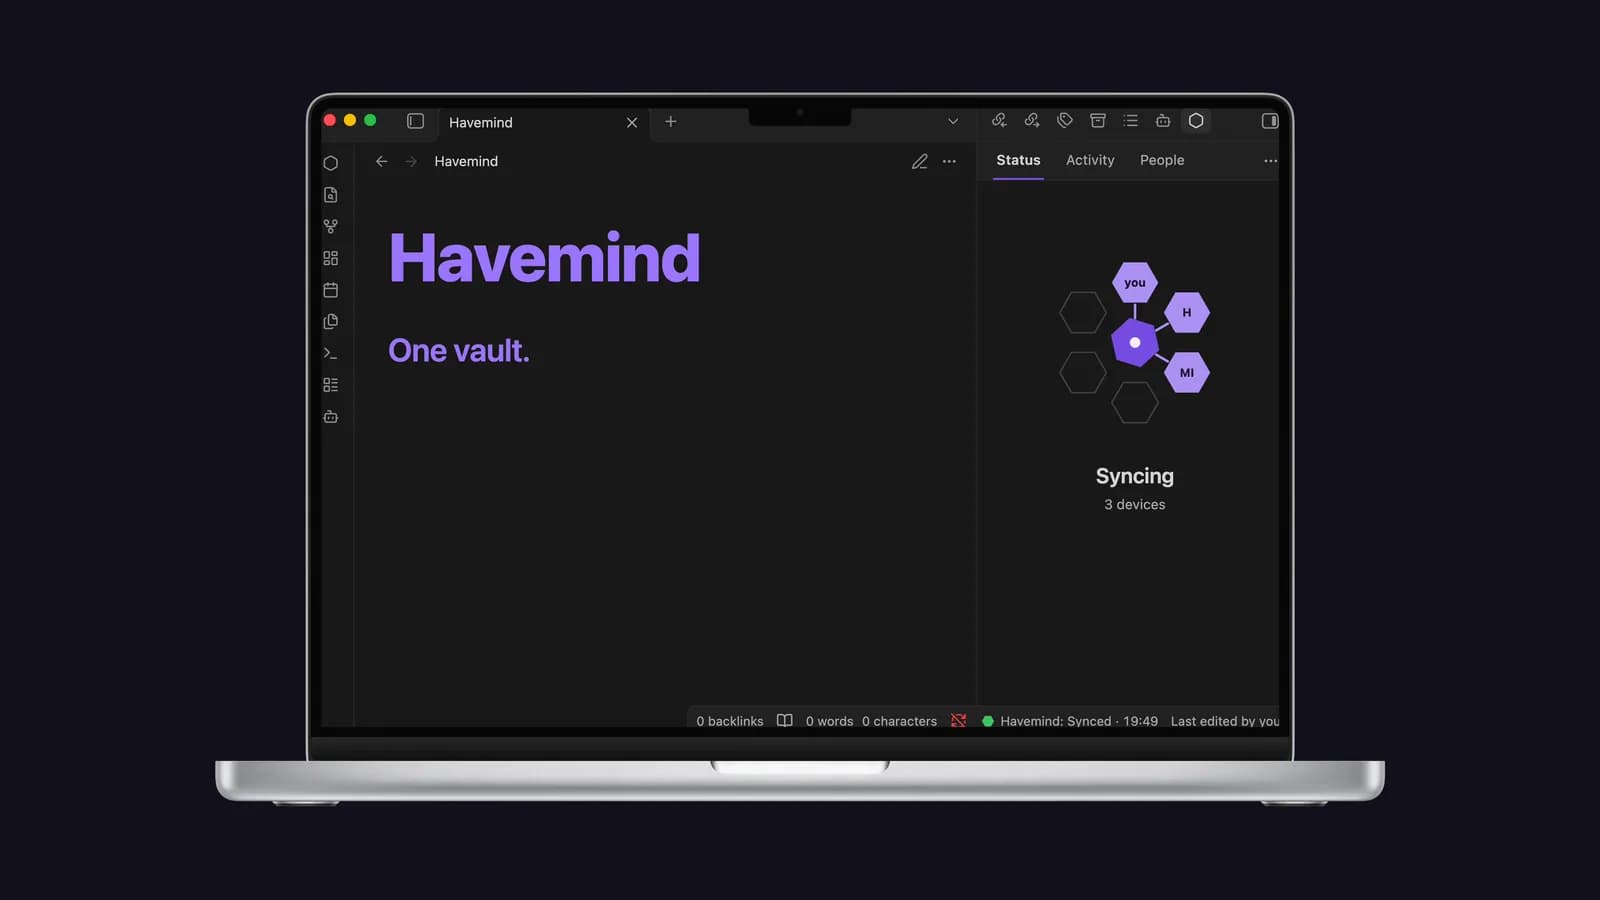Click the checklist properties icon in ribbon

click(x=331, y=385)
